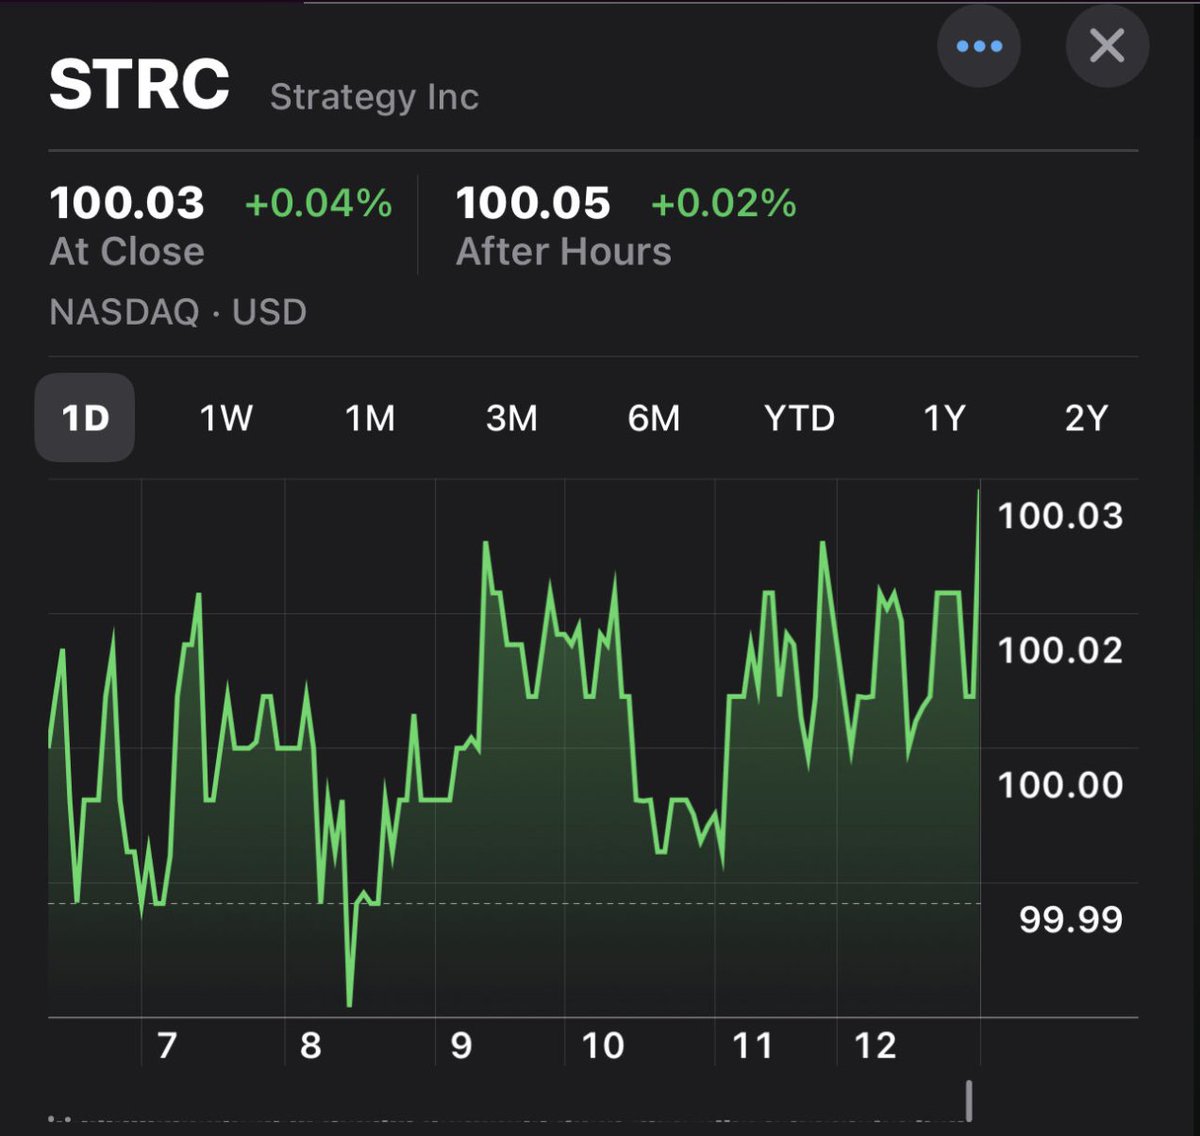The height and width of the screenshot is (1136, 1200).
Task: Tap the 7 hour mark on x-axis
Action: [x=167, y=1045]
